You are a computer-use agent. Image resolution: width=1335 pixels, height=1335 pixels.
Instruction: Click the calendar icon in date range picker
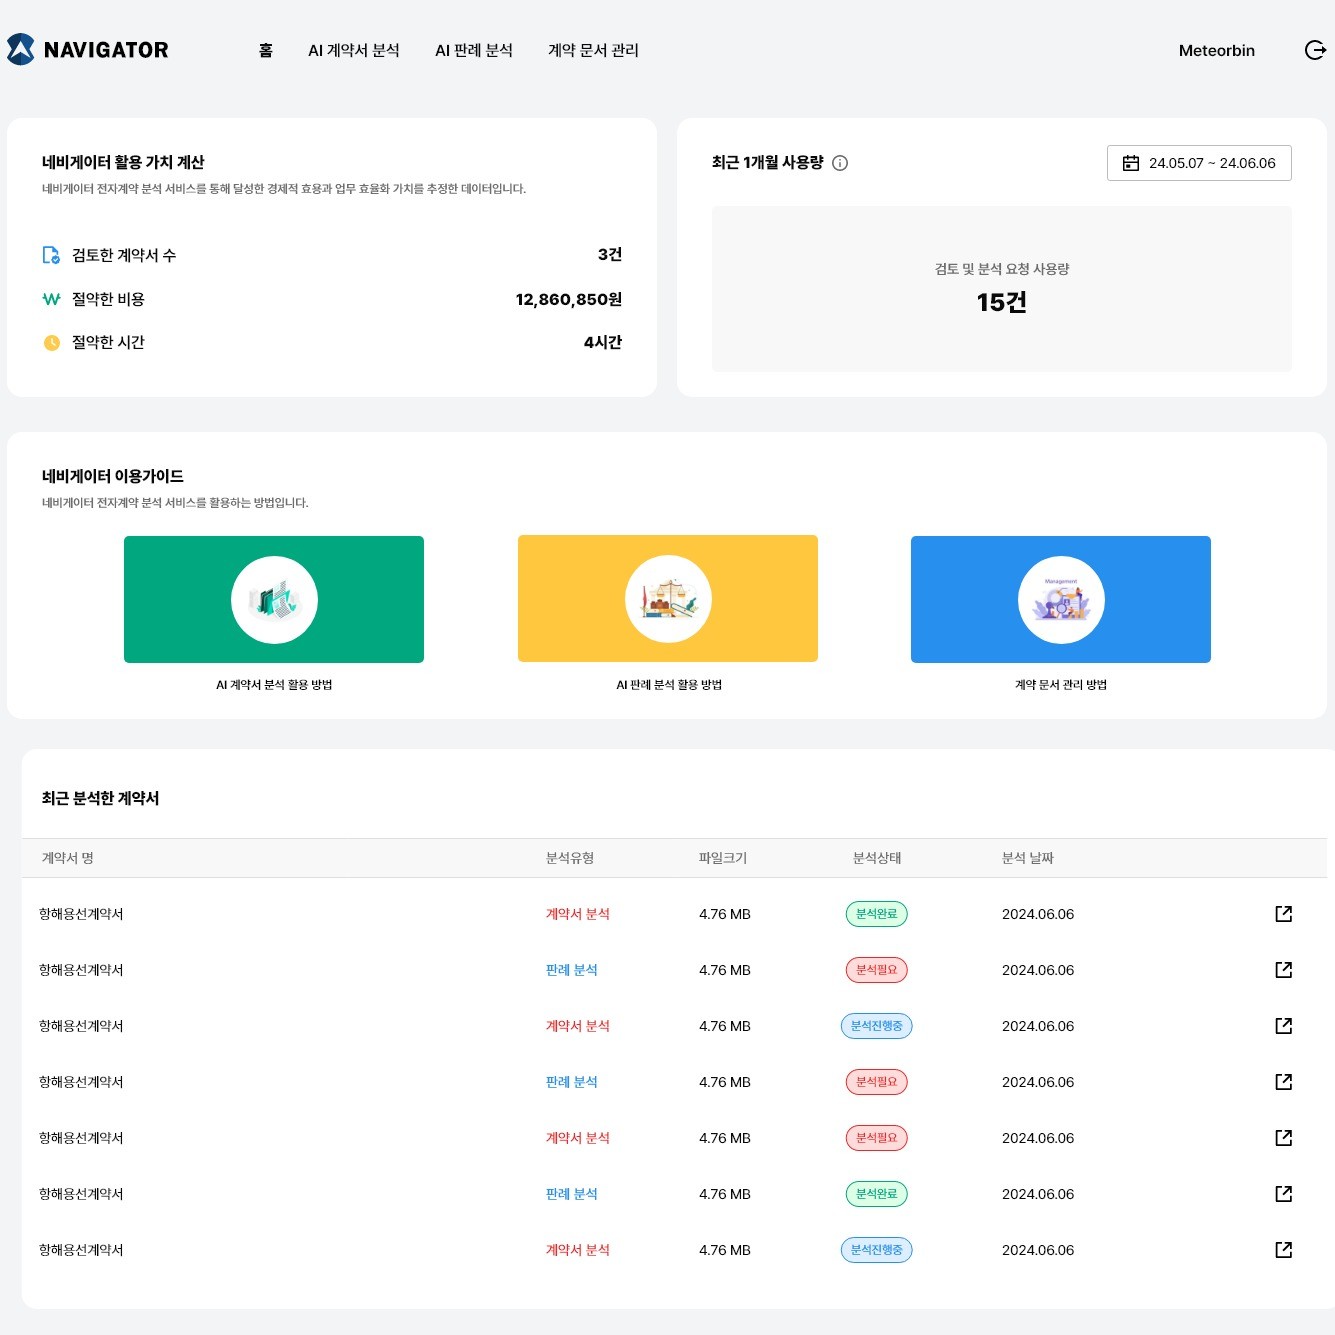click(x=1131, y=163)
